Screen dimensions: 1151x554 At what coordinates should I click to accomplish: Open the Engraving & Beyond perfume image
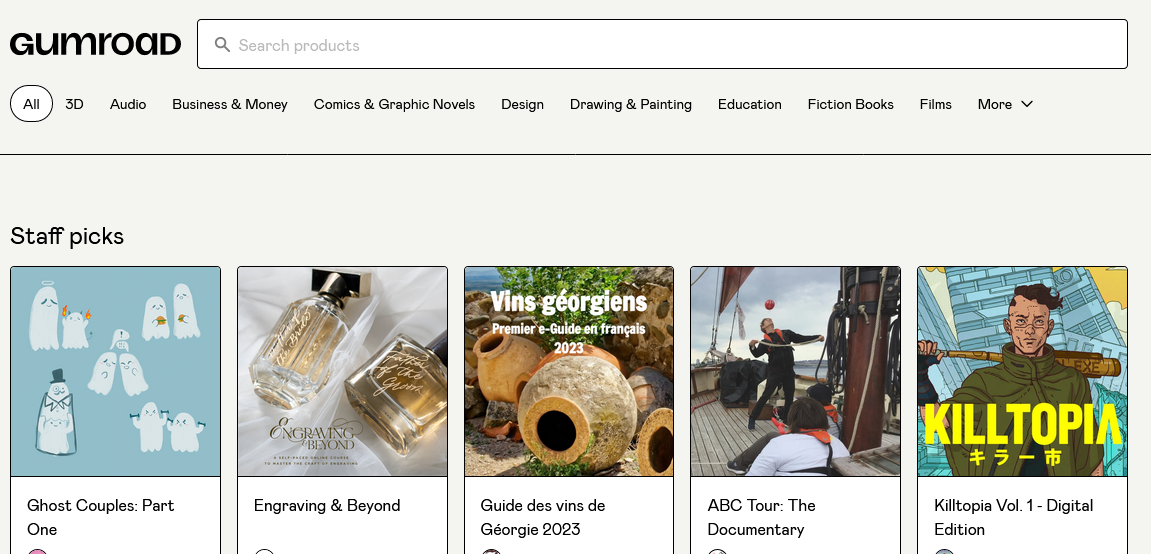pyautogui.click(x=342, y=371)
